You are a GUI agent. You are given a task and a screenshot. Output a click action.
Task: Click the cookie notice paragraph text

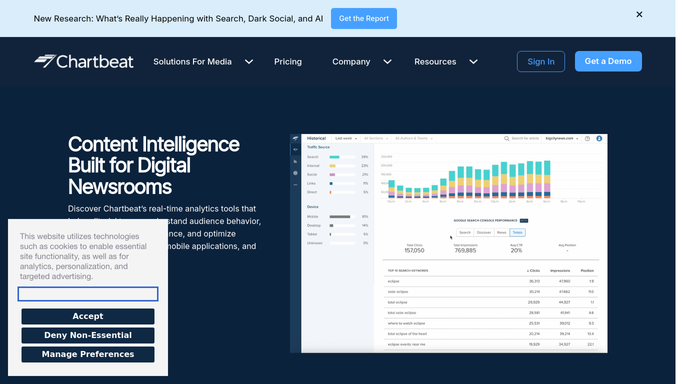tap(84, 256)
